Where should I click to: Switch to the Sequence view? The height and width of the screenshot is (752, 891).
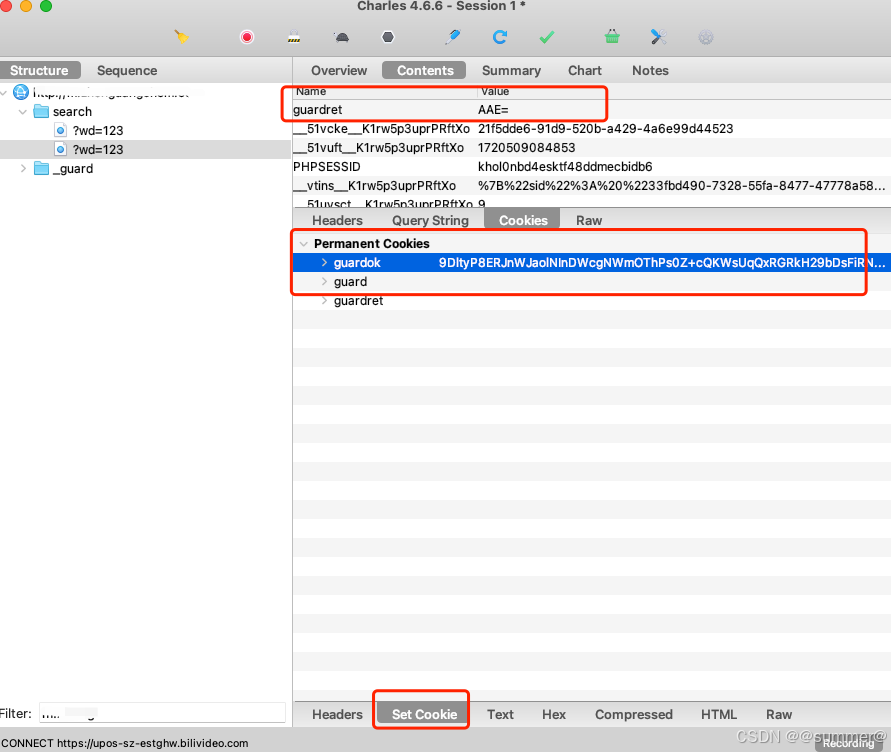pos(127,71)
